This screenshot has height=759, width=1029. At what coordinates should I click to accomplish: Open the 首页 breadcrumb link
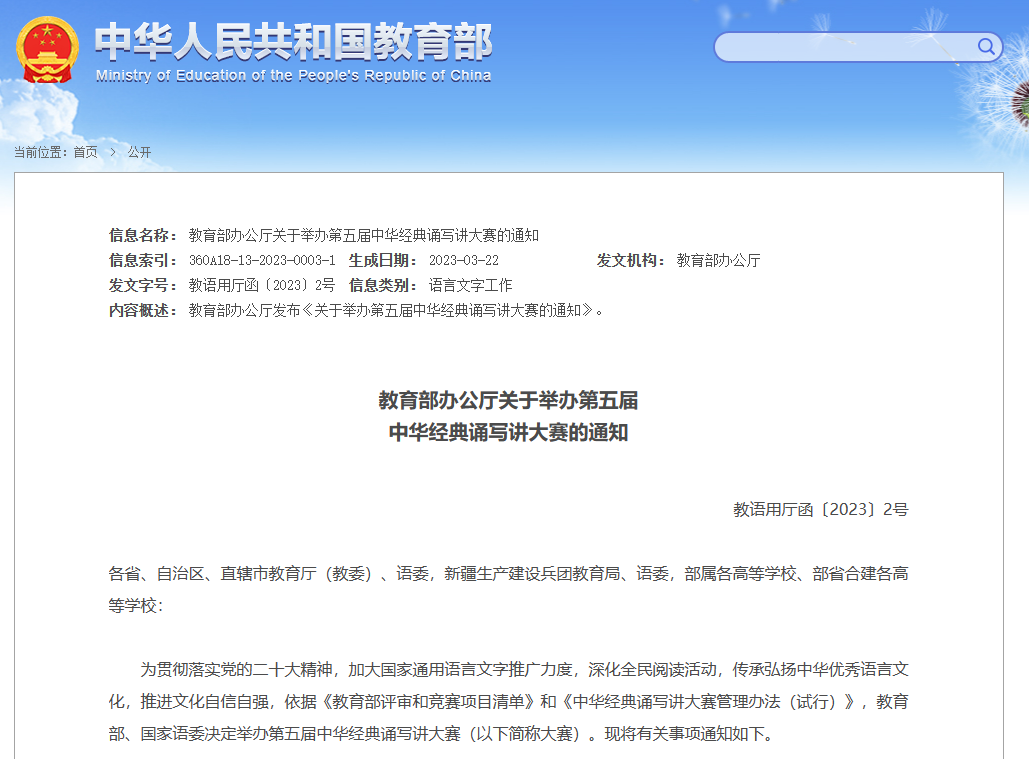point(86,152)
